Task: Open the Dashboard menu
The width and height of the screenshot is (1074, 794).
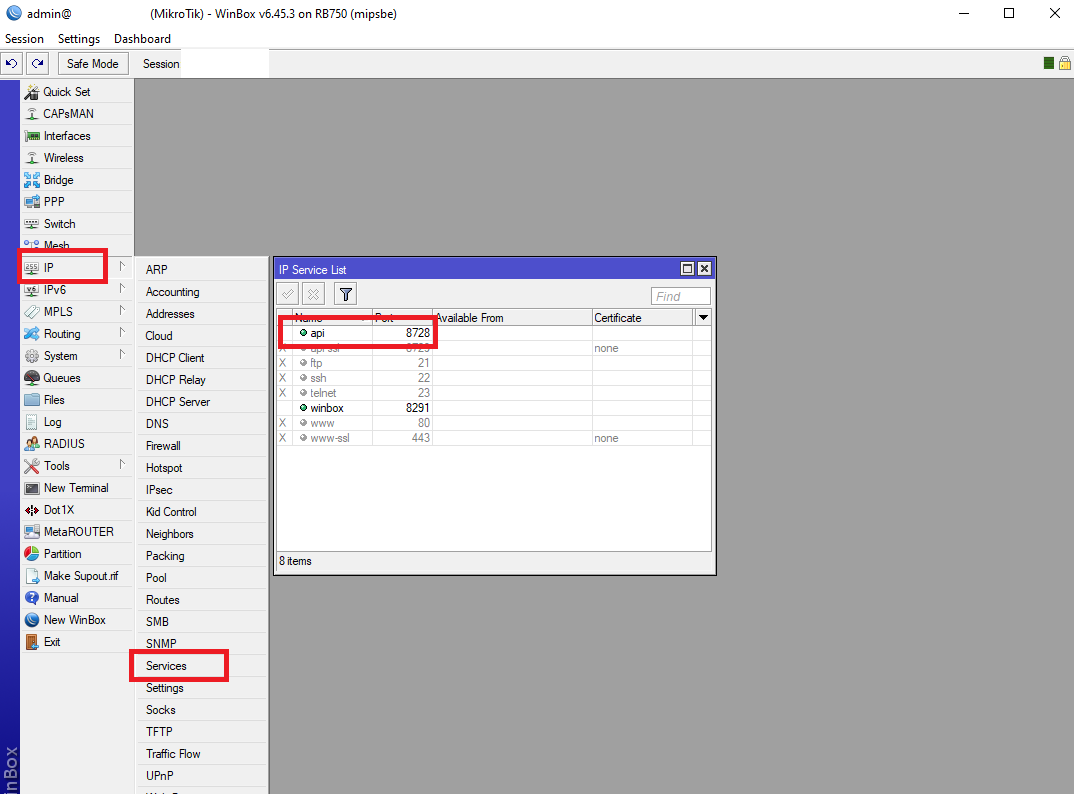Action: tap(142, 39)
